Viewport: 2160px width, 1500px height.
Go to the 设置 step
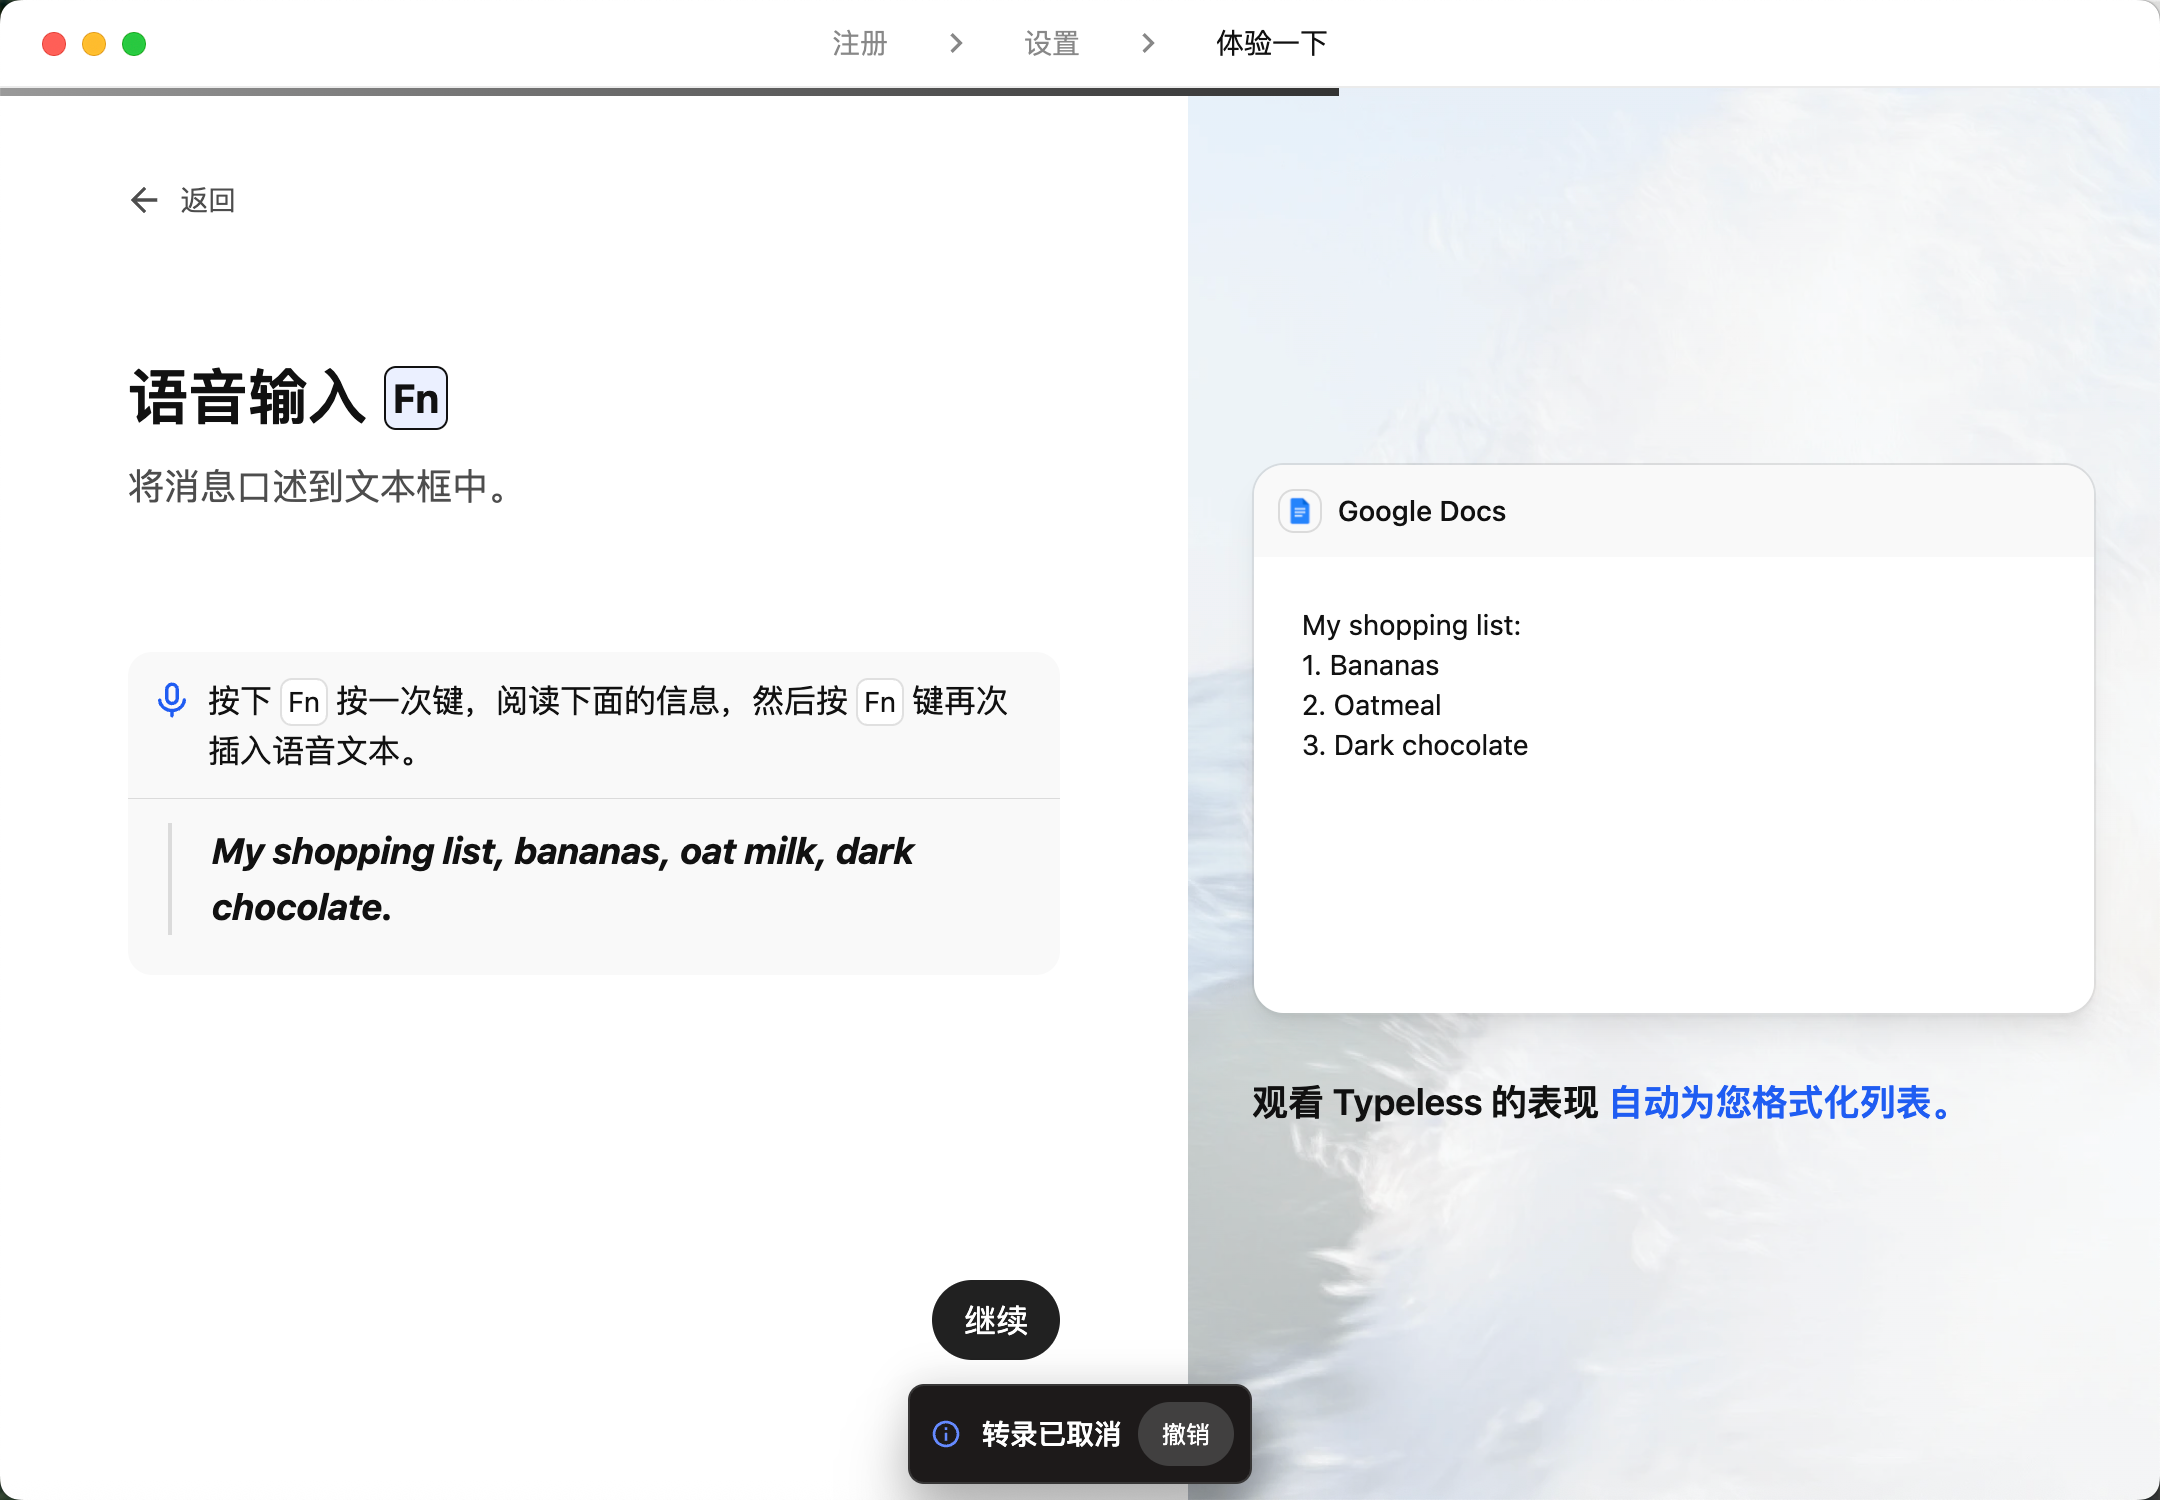1052,43
